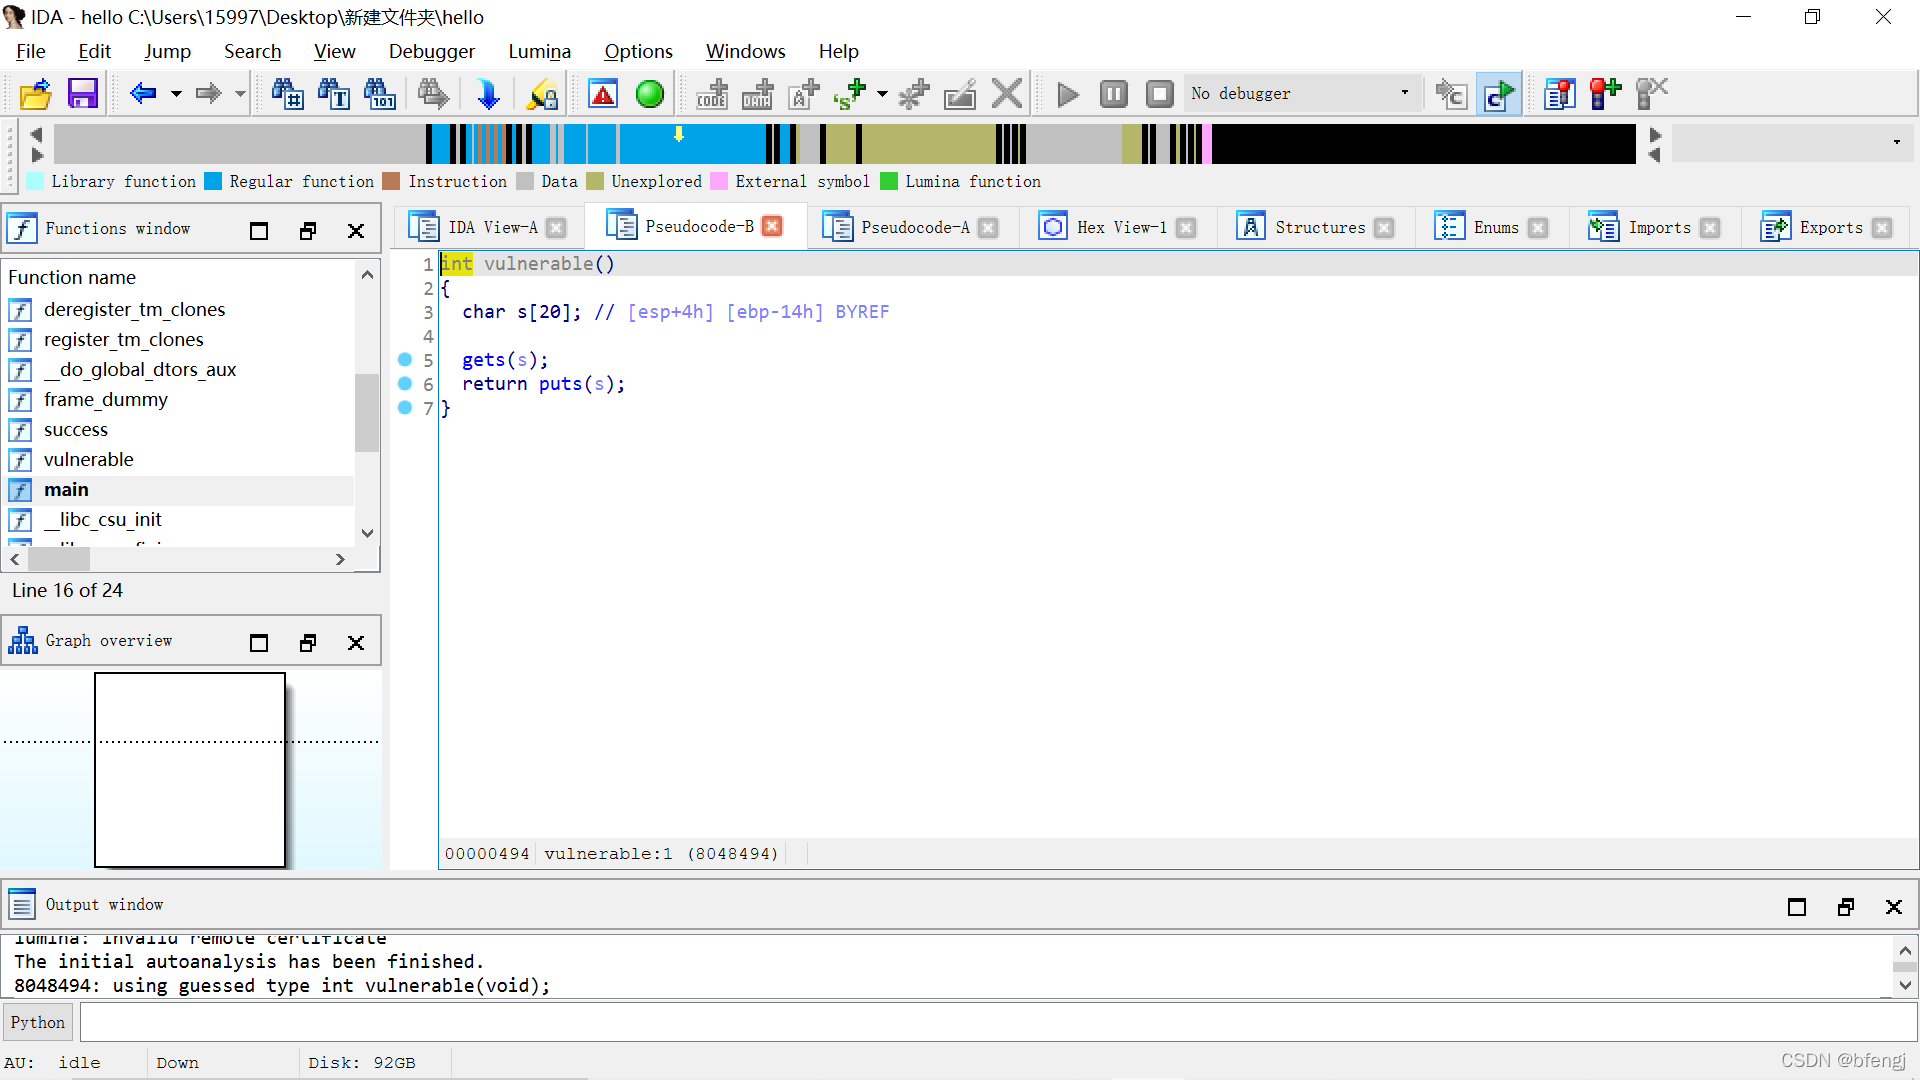Click the Stop debugger button
This screenshot has width=1920, height=1080.
pyautogui.click(x=1156, y=92)
